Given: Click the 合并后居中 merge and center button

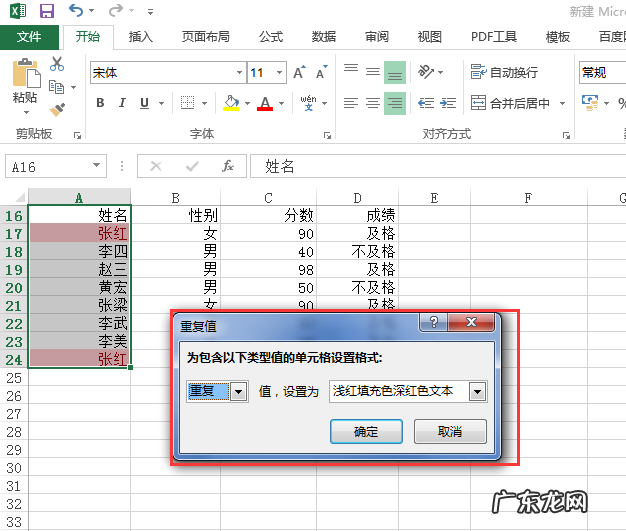Looking at the screenshot, I should pyautogui.click(x=510, y=103).
